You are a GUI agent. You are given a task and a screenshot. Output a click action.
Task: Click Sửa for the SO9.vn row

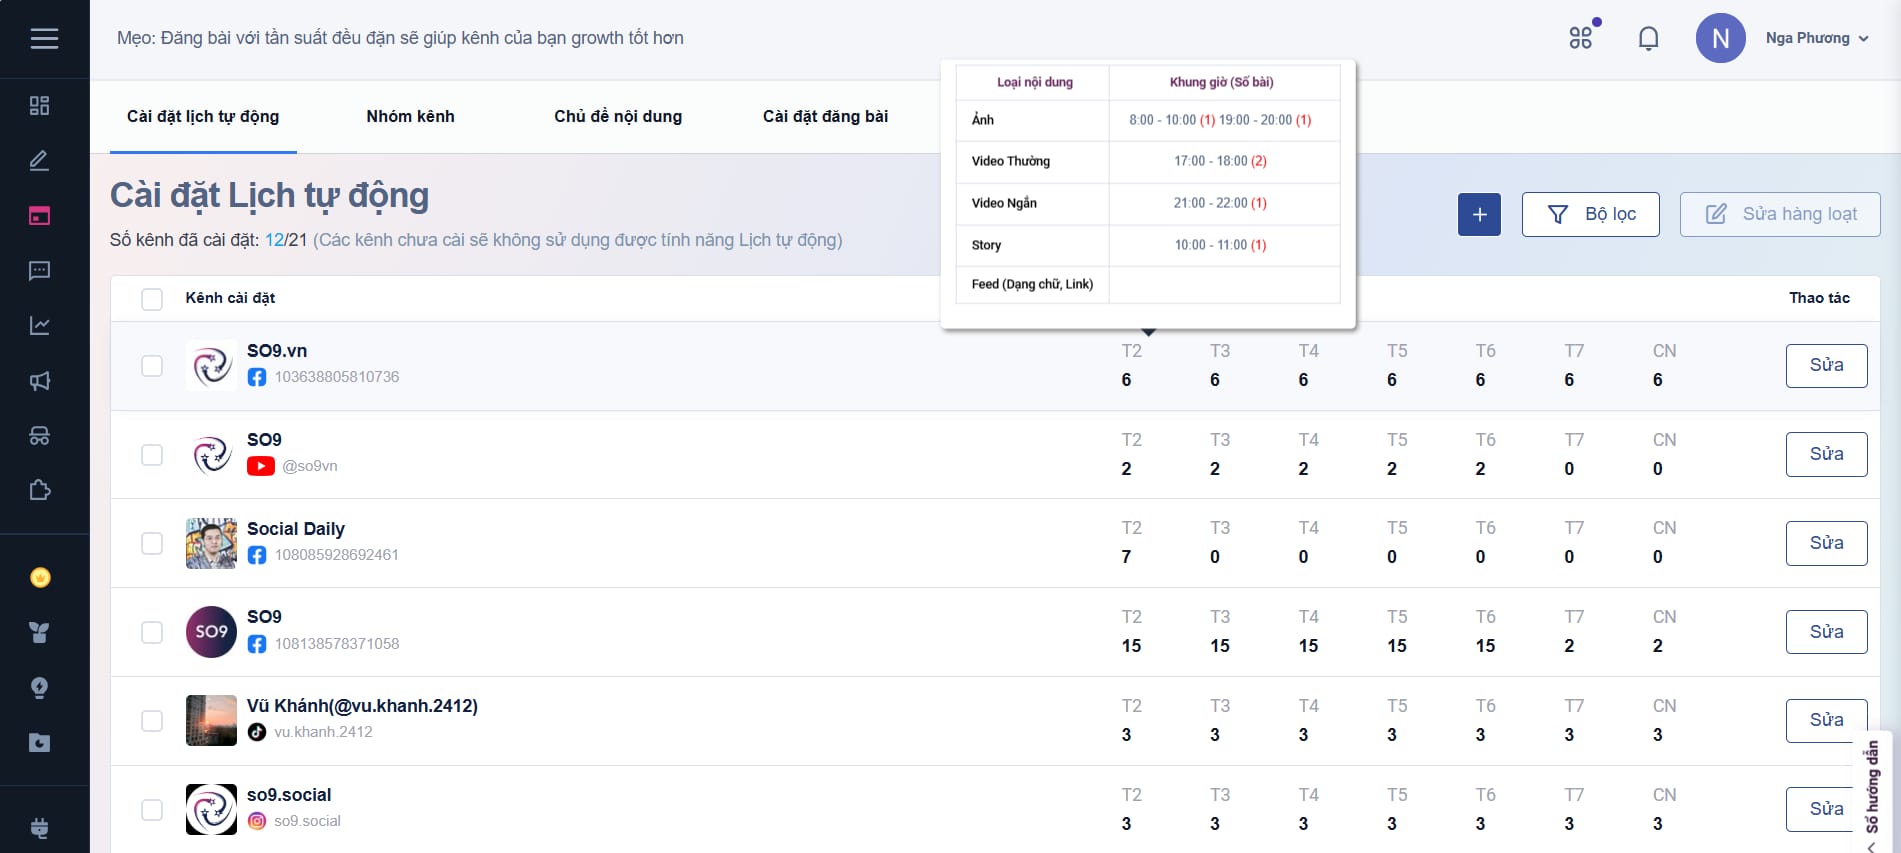point(1826,365)
